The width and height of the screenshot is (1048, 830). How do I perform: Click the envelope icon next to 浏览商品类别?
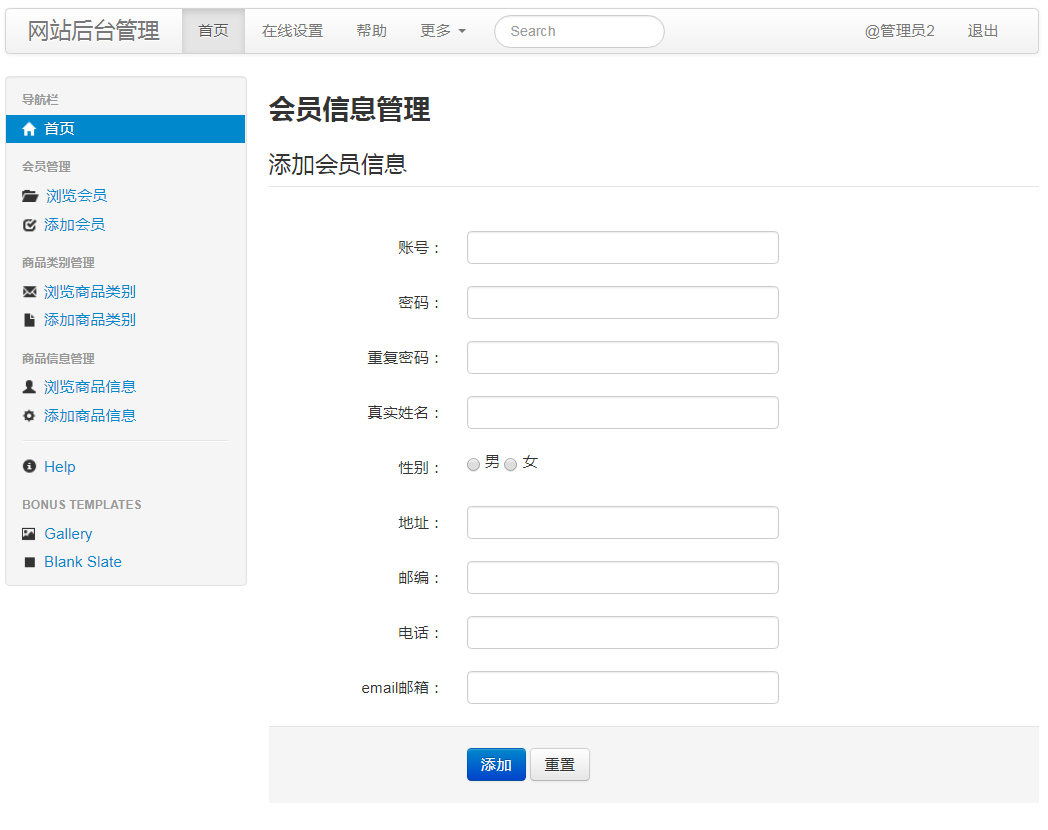29,291
